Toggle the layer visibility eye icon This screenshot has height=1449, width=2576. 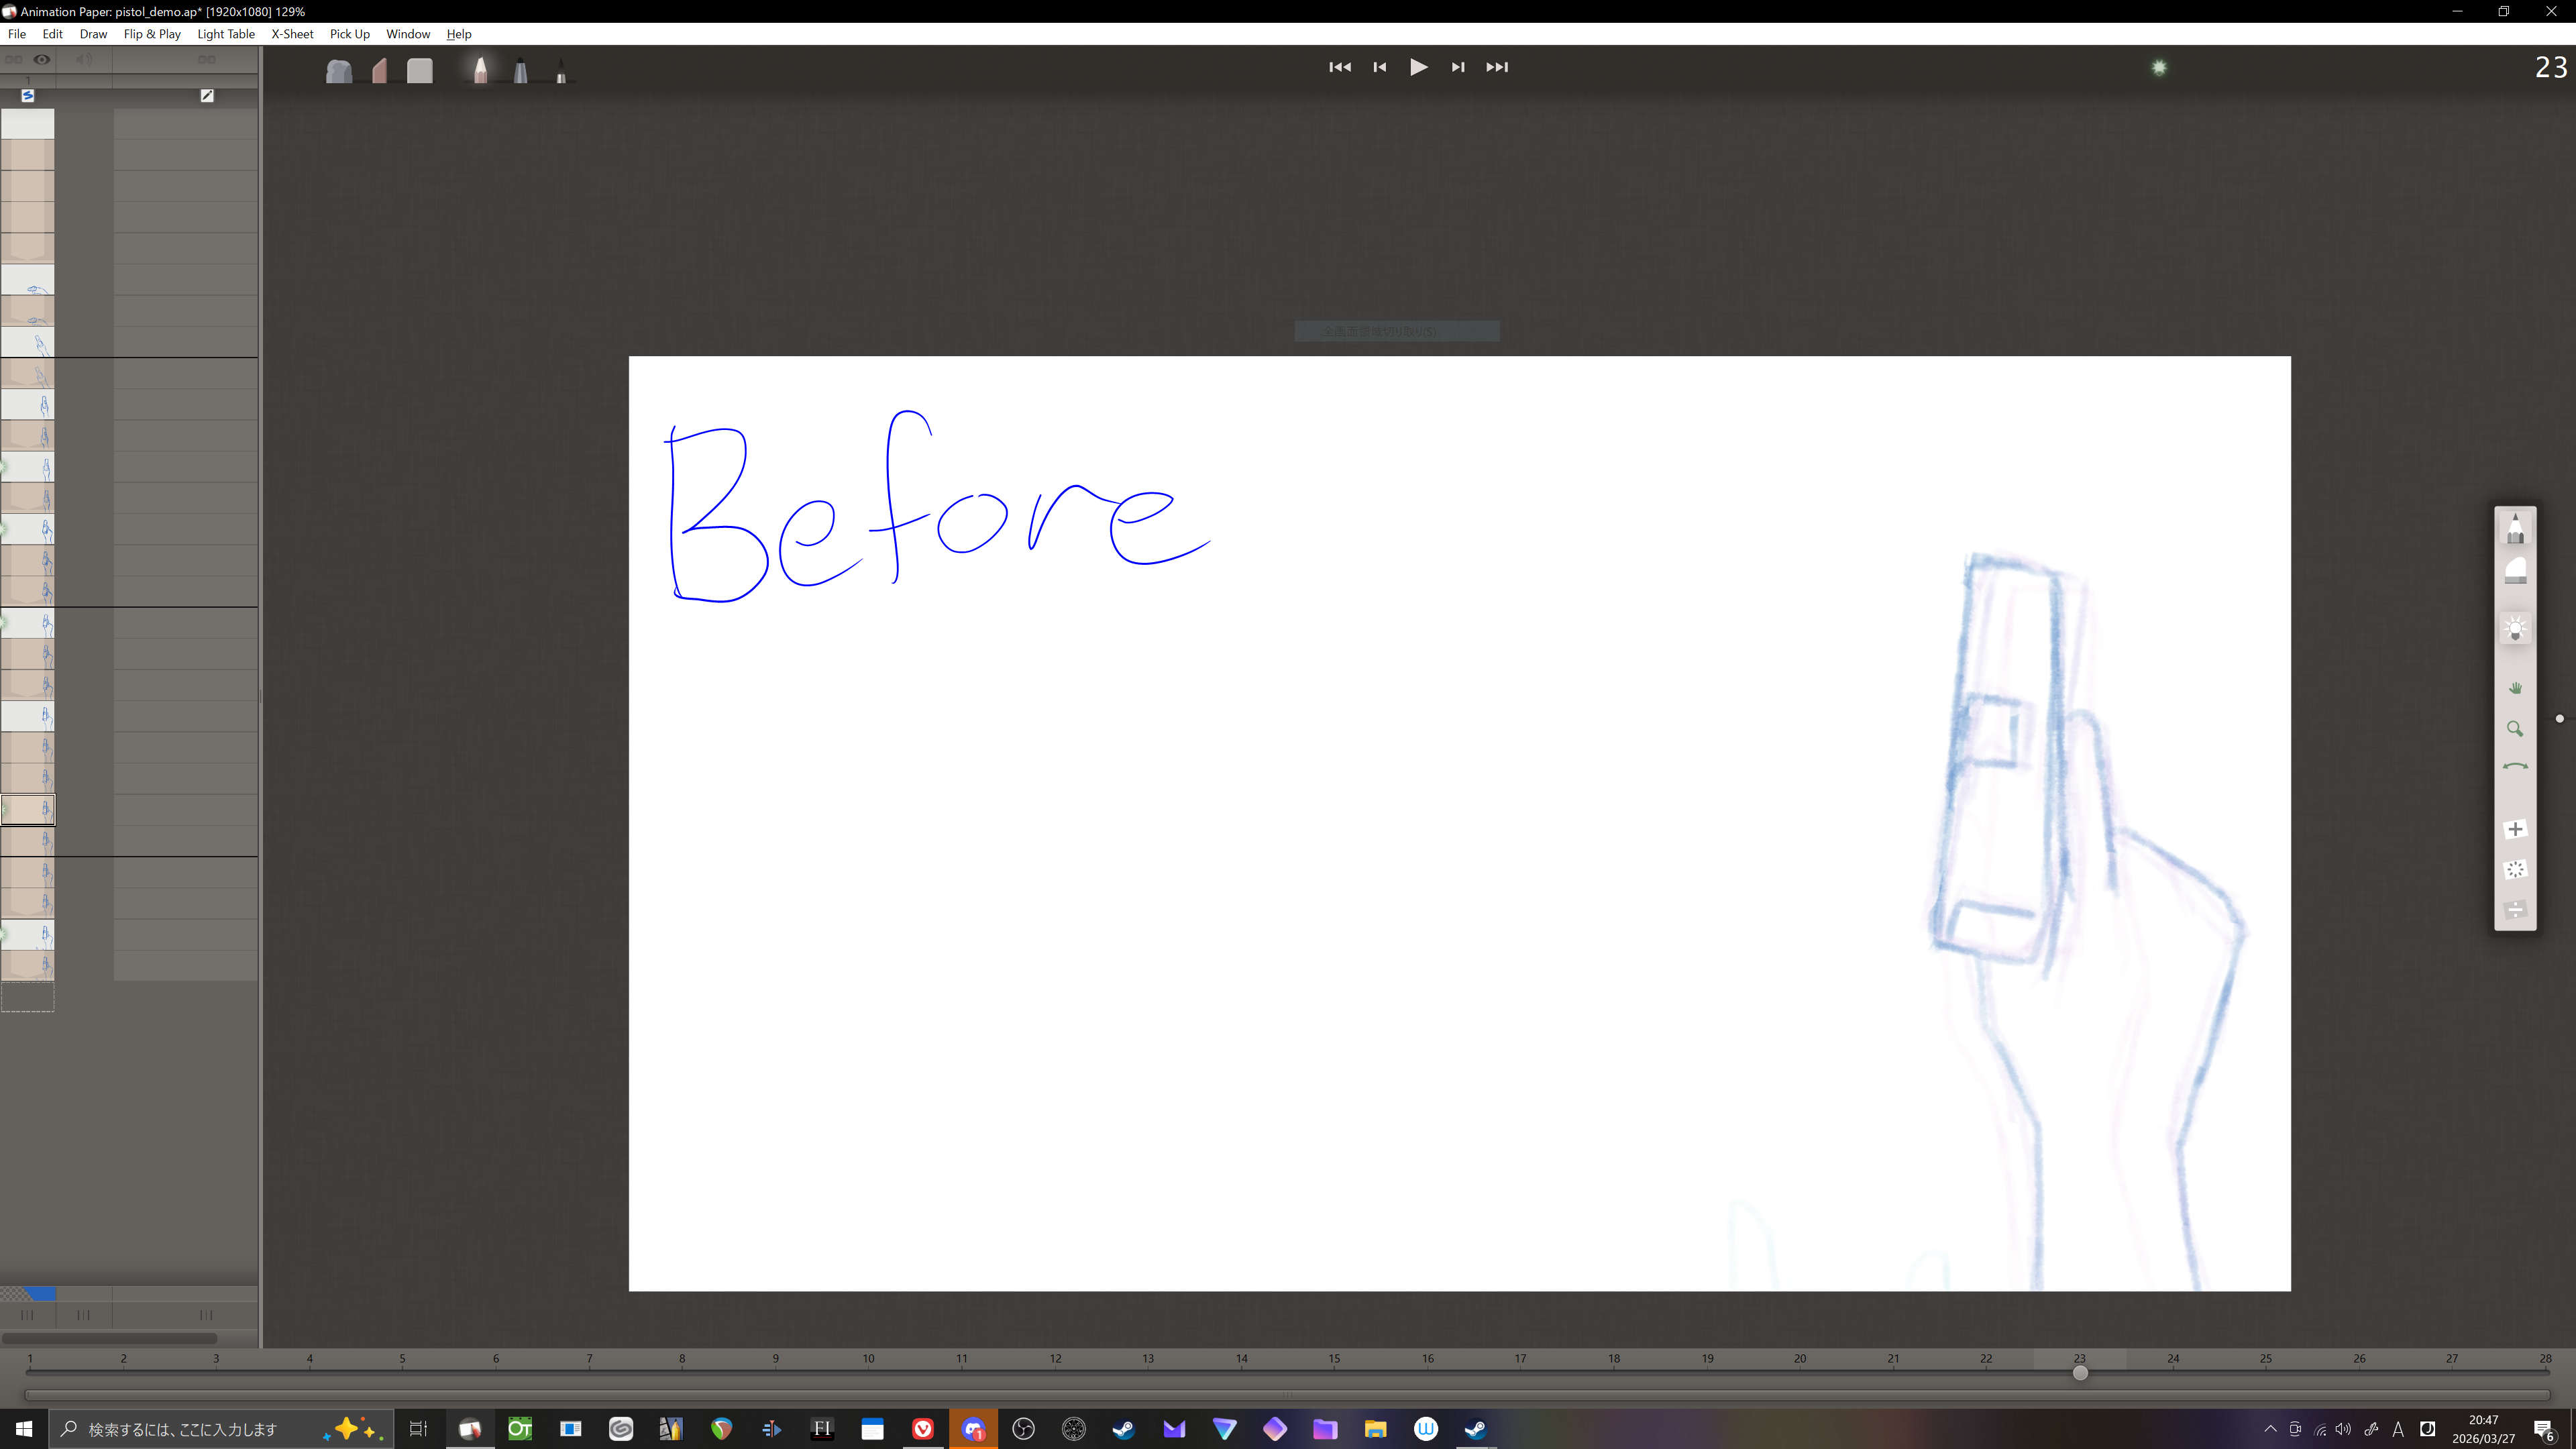click(x=42, y=59)
